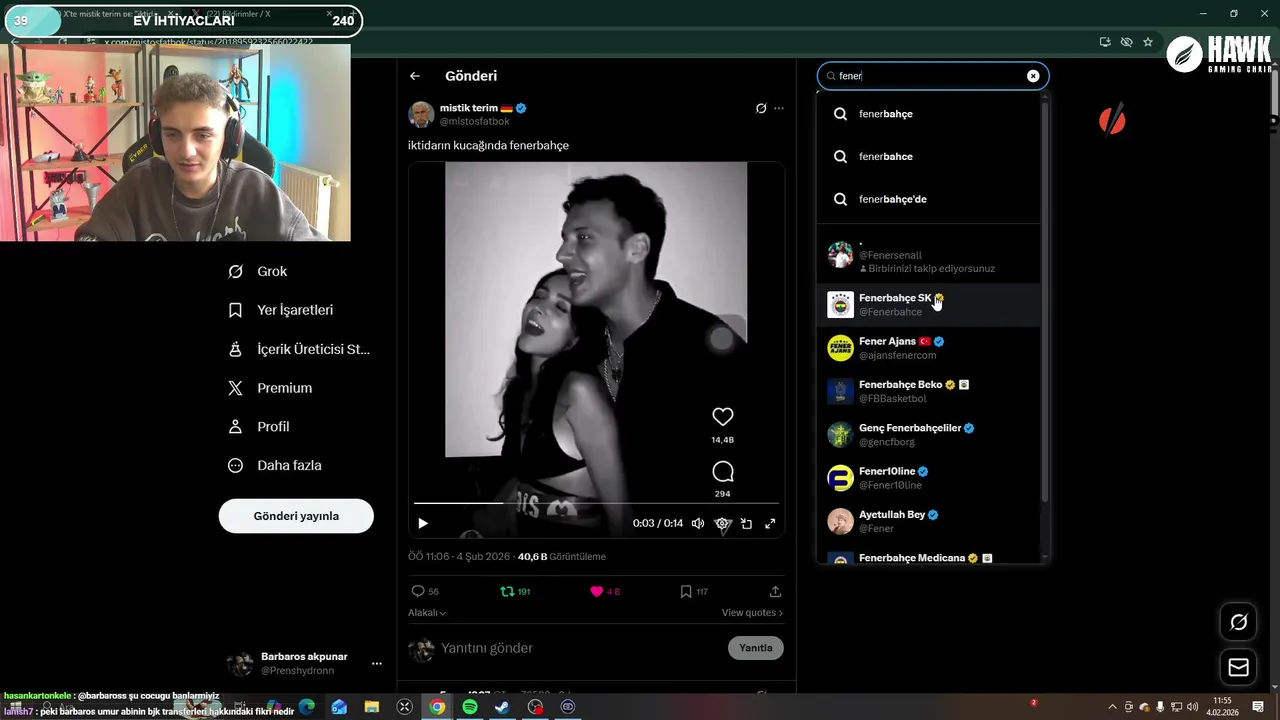Open the mistik terim profile avatar
Screen dimensions: 1280x720
(421, 114)
